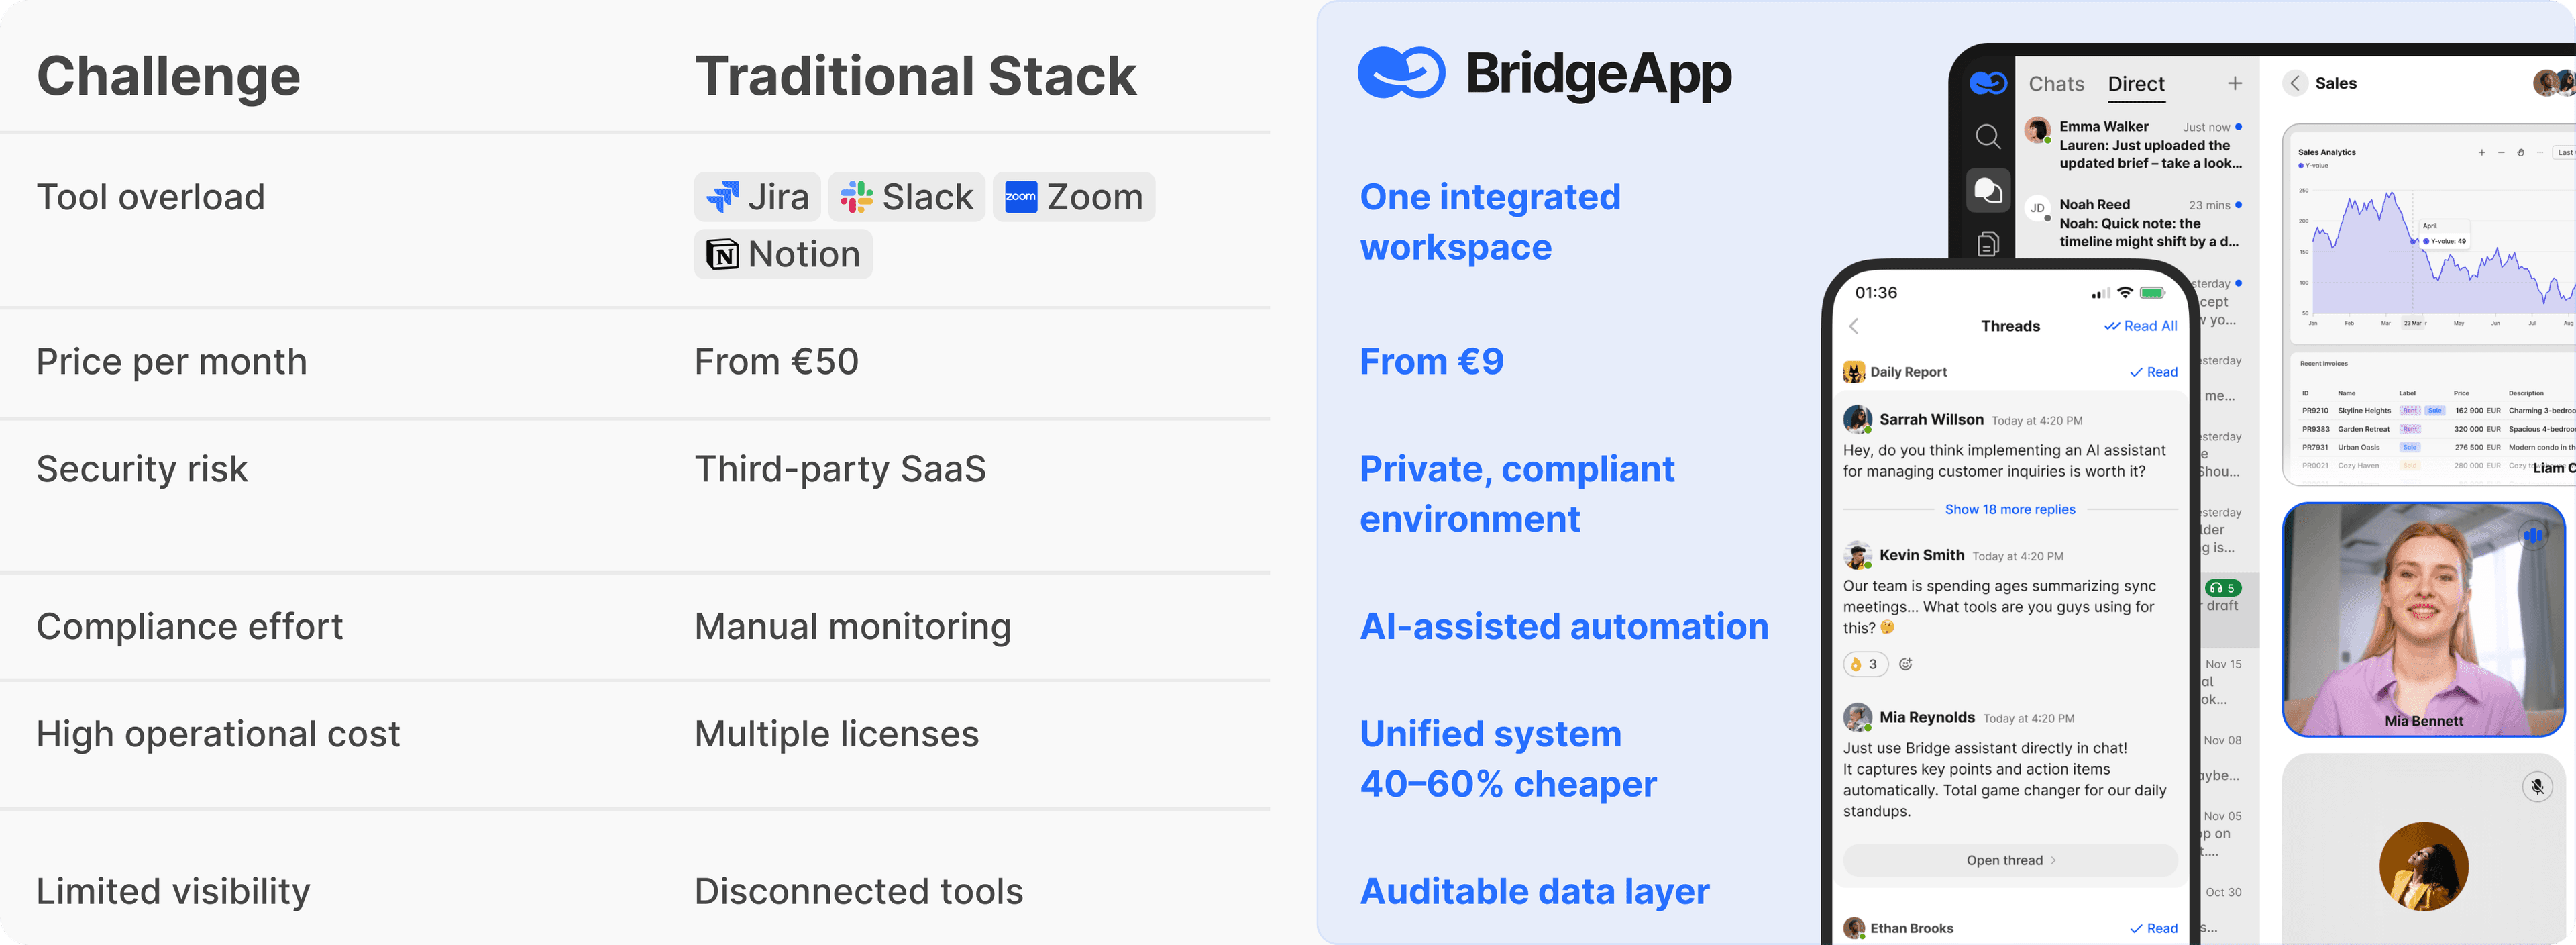Expand Mia Reynolds' reply via Open thread
Viewport: 2576px width, 945px height.
point(2010,860)
